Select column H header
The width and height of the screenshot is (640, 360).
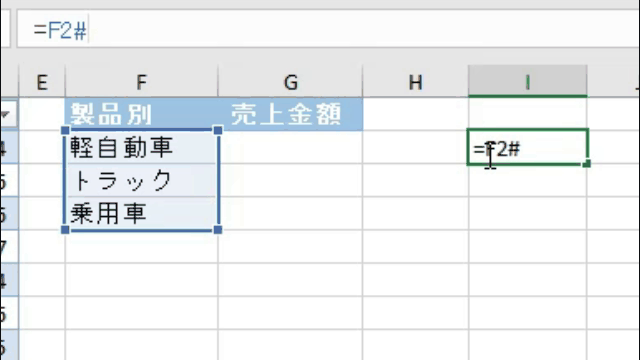click(415, 82)
